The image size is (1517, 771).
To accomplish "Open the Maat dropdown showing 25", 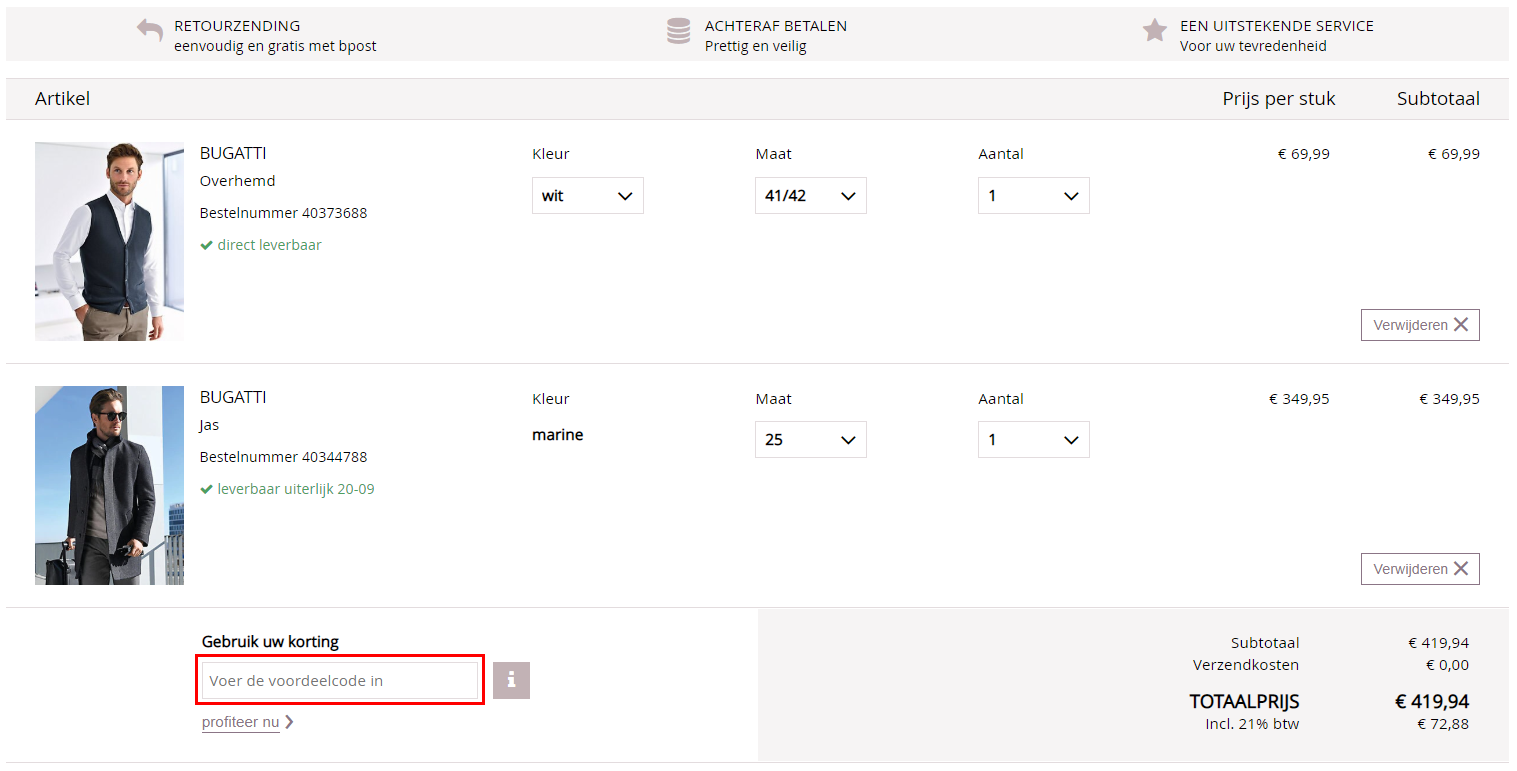I will (811, 440).
